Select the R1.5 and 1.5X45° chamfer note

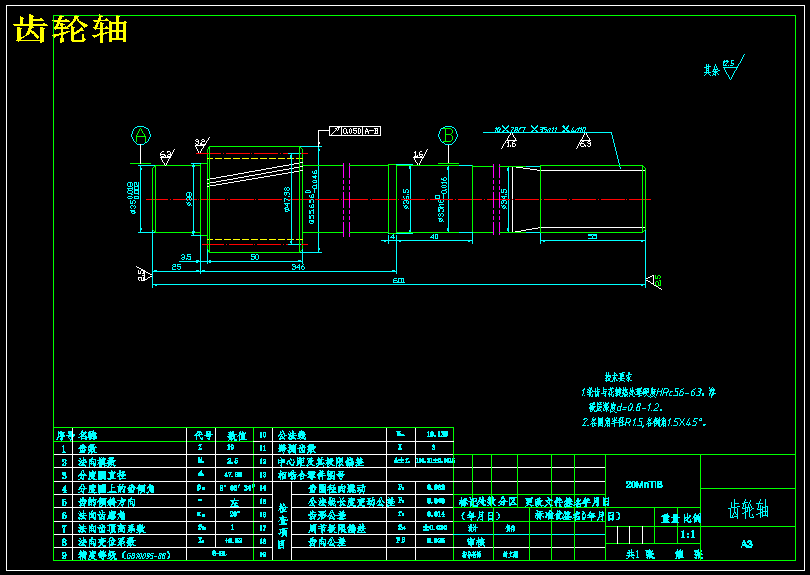(644, 423)
